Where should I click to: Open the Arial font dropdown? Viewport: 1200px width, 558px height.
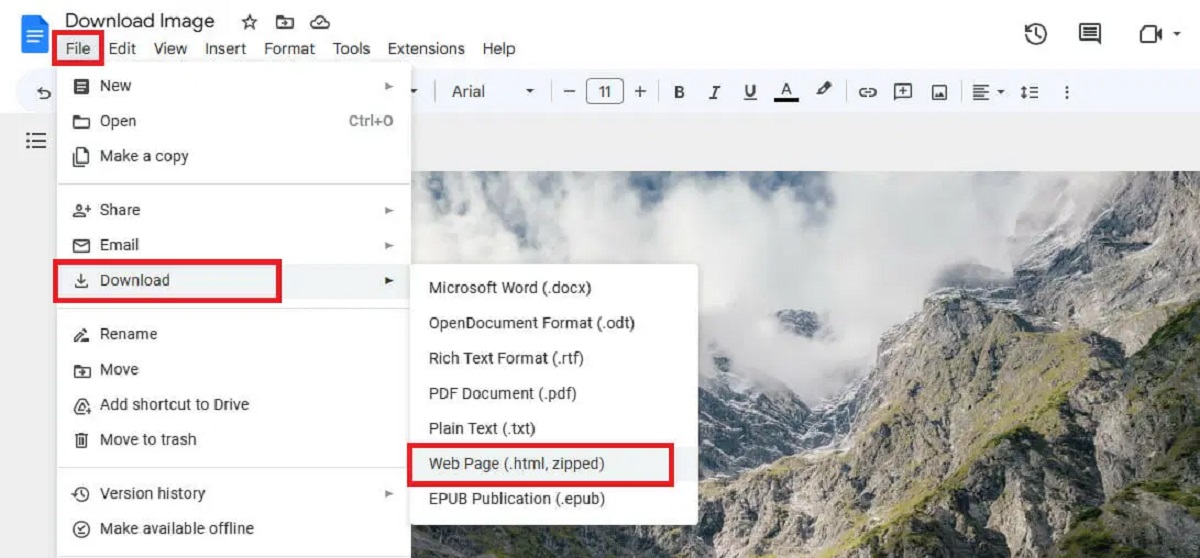[493, 92]
